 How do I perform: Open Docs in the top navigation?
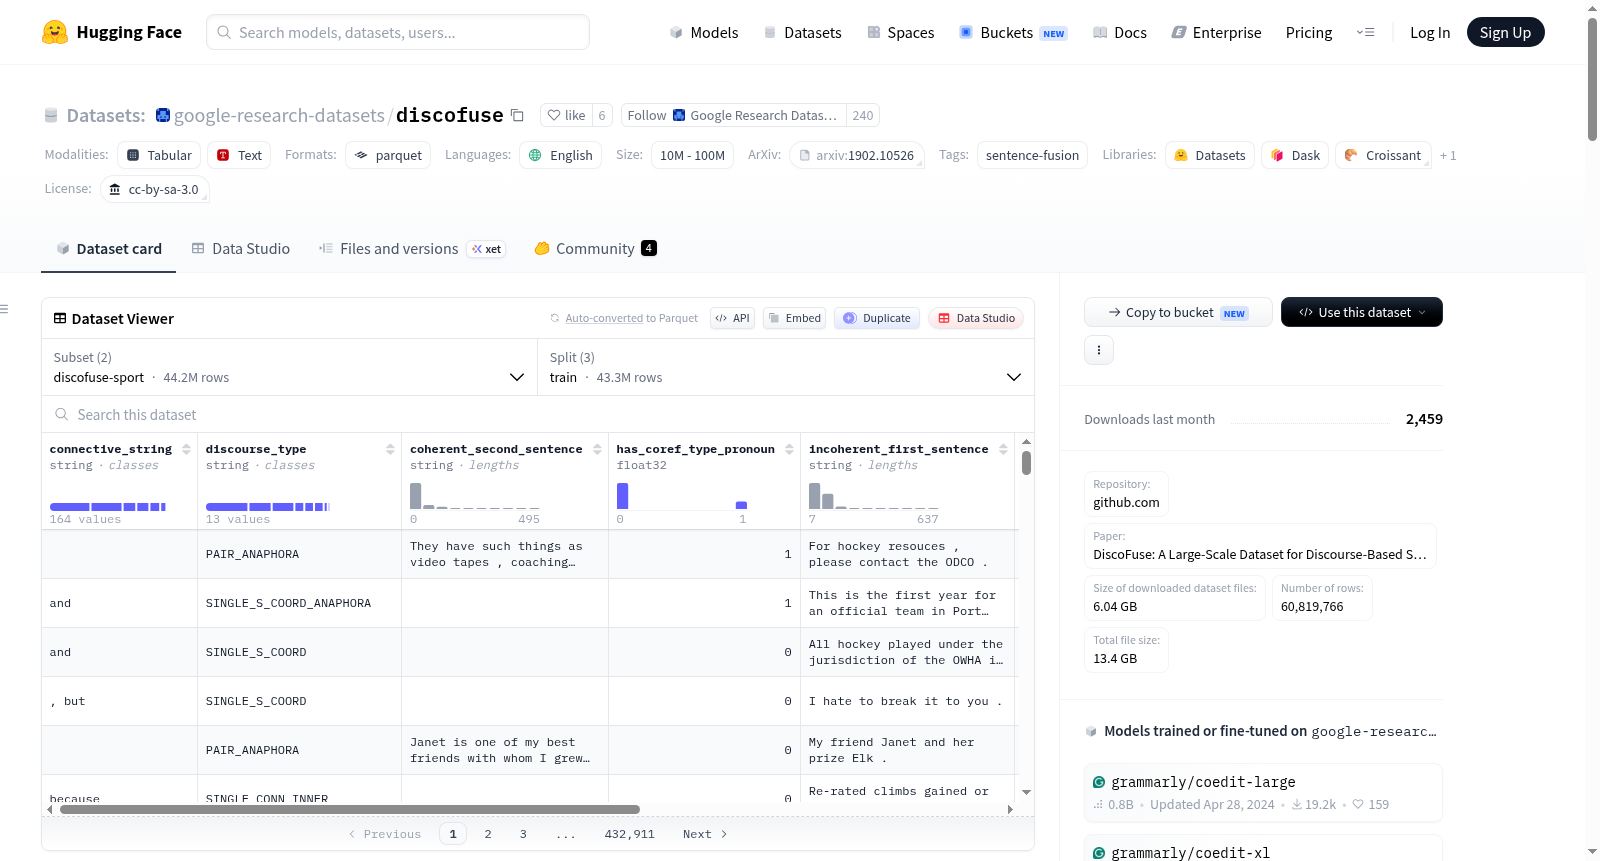(1119, 32)
